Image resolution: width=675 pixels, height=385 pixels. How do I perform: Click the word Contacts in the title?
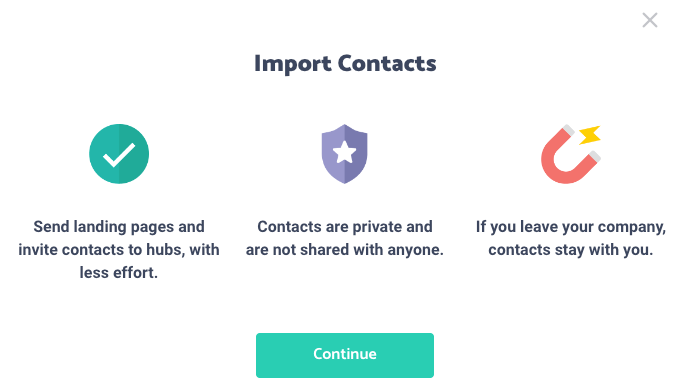coord(387,63)
